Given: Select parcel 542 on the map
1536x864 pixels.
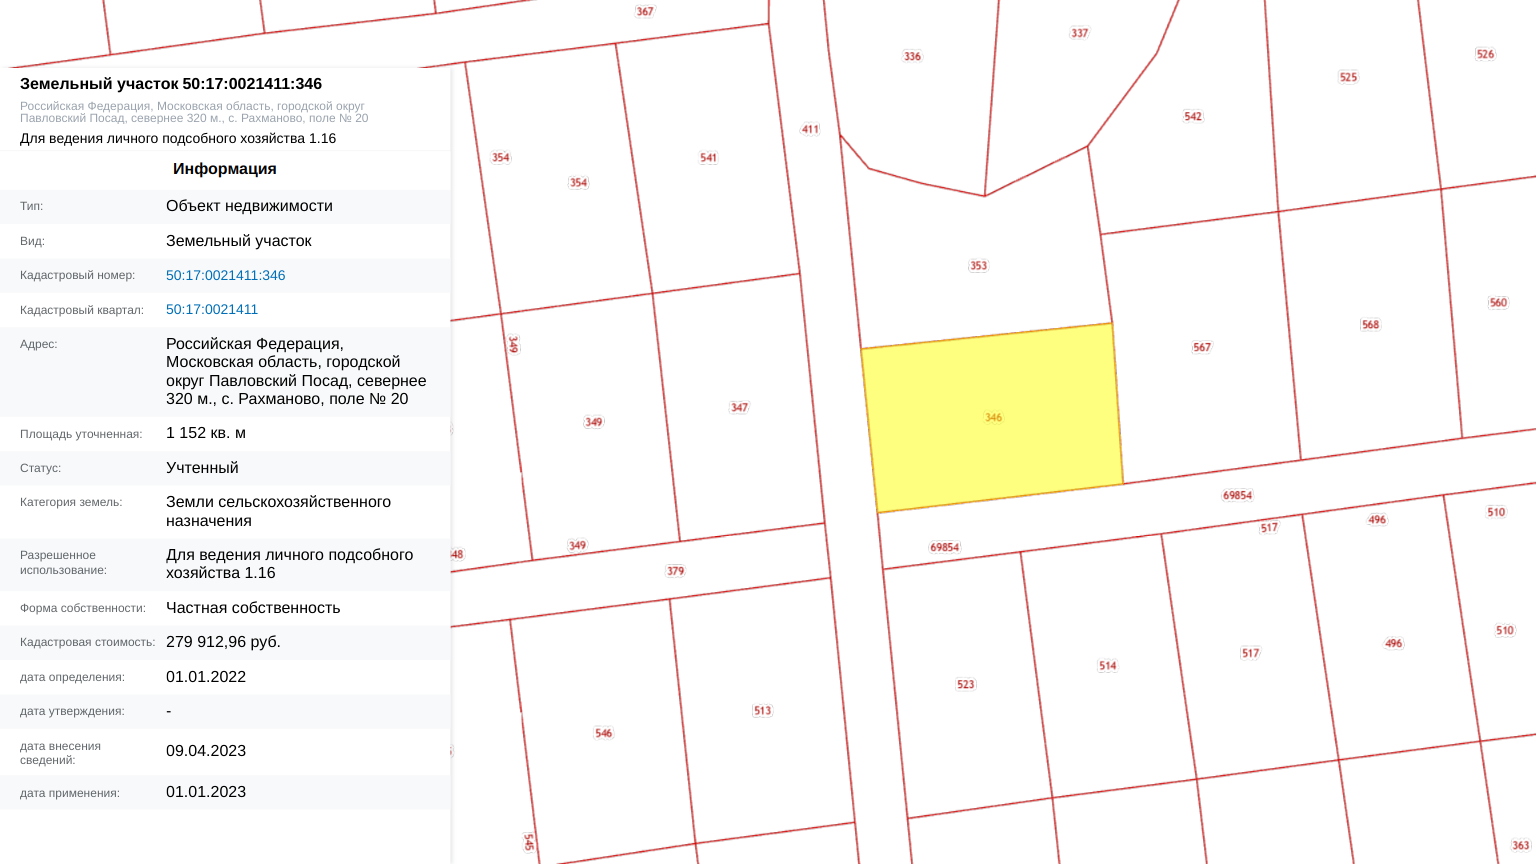Looking at the screenshot, I should tap(1193, 117).
